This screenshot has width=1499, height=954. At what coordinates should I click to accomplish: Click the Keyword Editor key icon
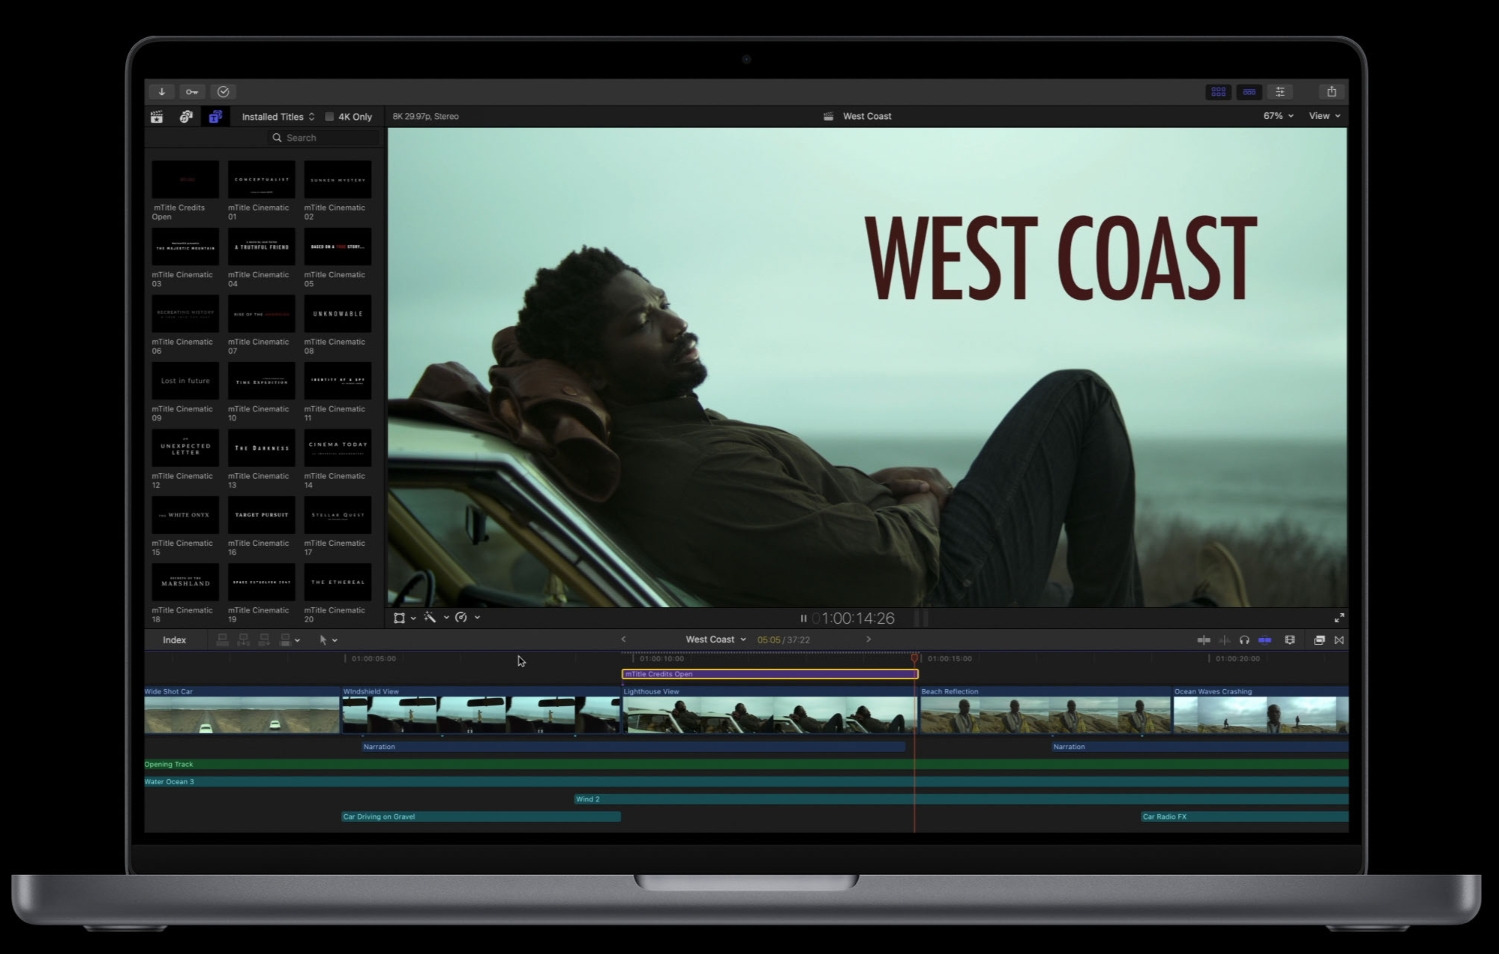(x=191, y=91)
